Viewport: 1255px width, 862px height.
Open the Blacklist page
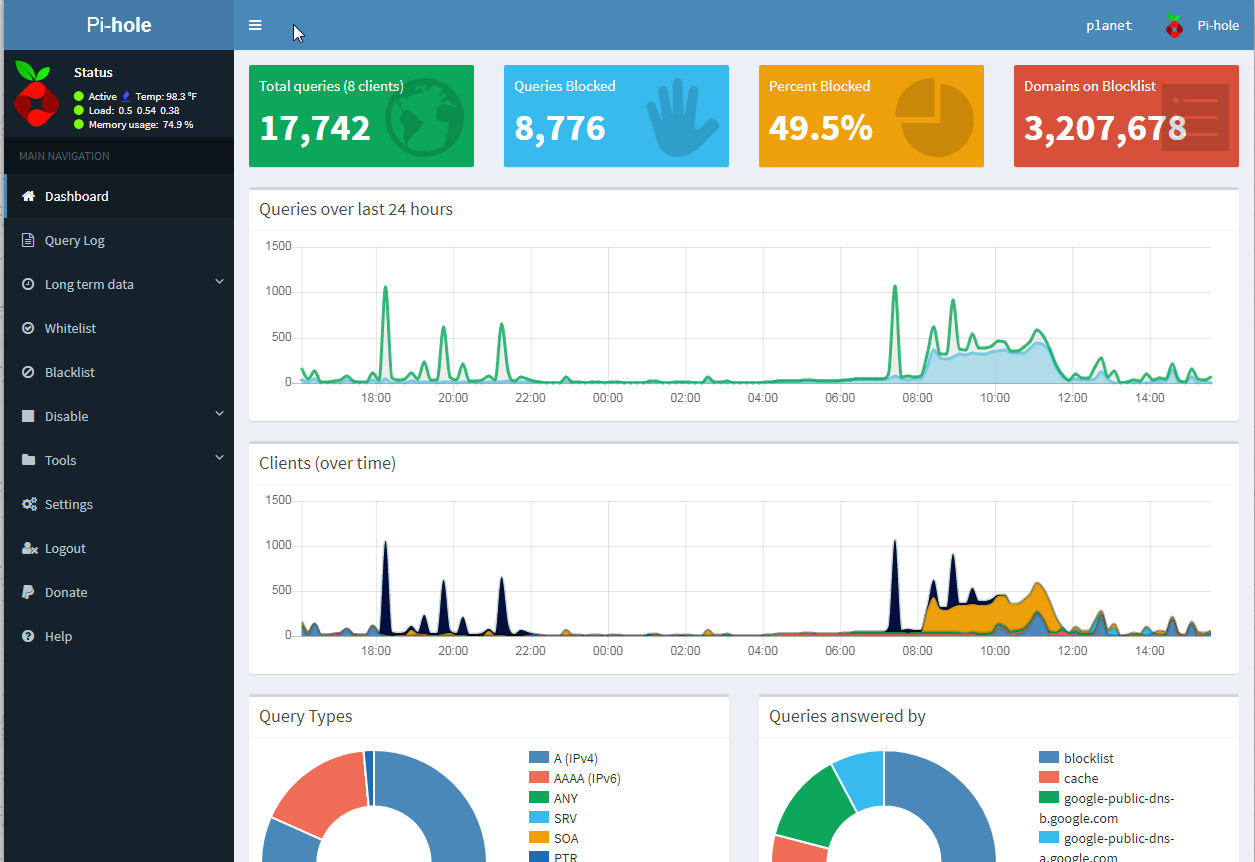[x=119, y=372]
